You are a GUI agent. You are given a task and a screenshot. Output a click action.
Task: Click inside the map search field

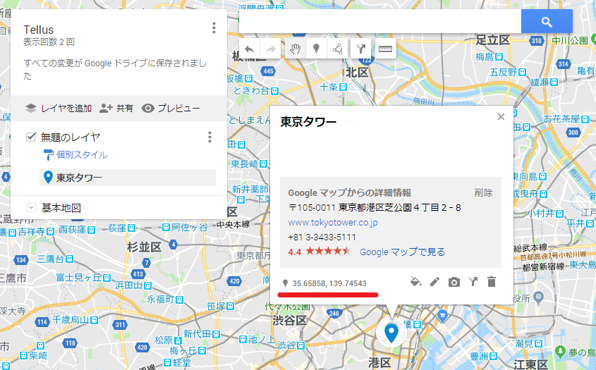[380, 21]
